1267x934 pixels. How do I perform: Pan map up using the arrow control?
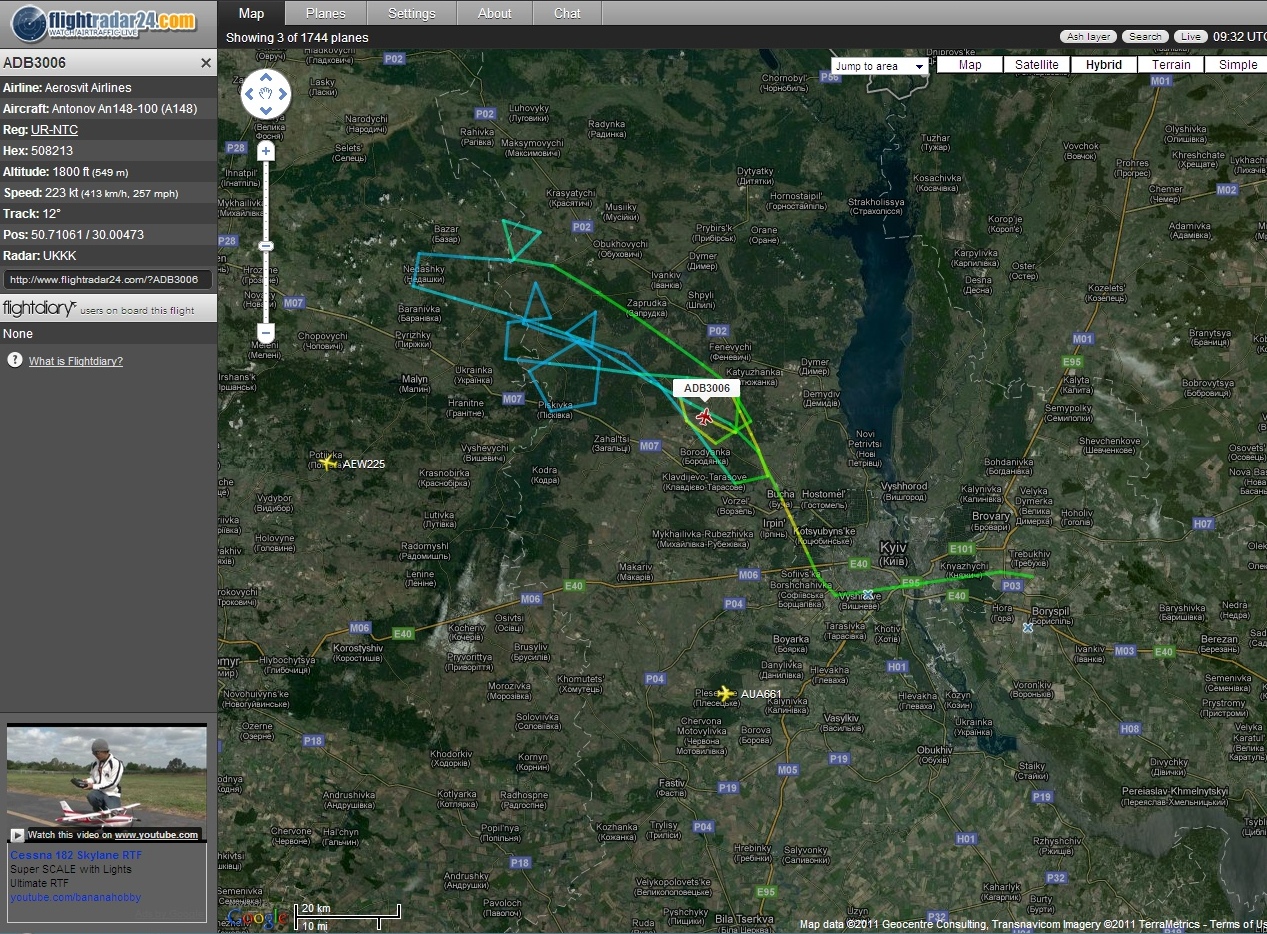[x=265, y=78]
